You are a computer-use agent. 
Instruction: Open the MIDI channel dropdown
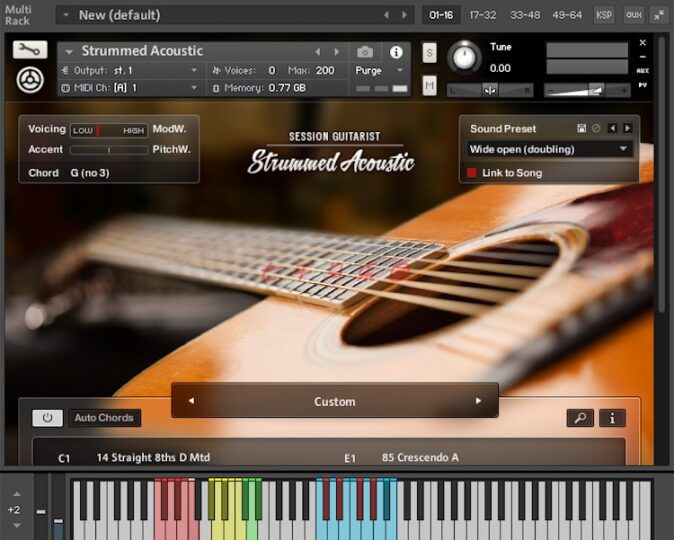[130, 88]
